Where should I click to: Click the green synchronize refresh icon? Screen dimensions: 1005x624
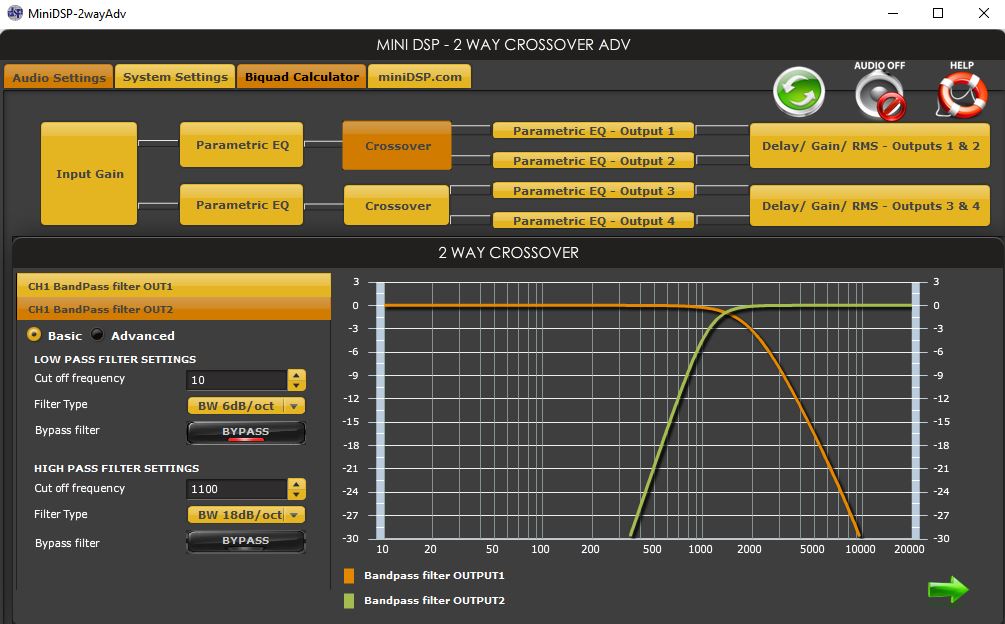[x=799, y=92]
